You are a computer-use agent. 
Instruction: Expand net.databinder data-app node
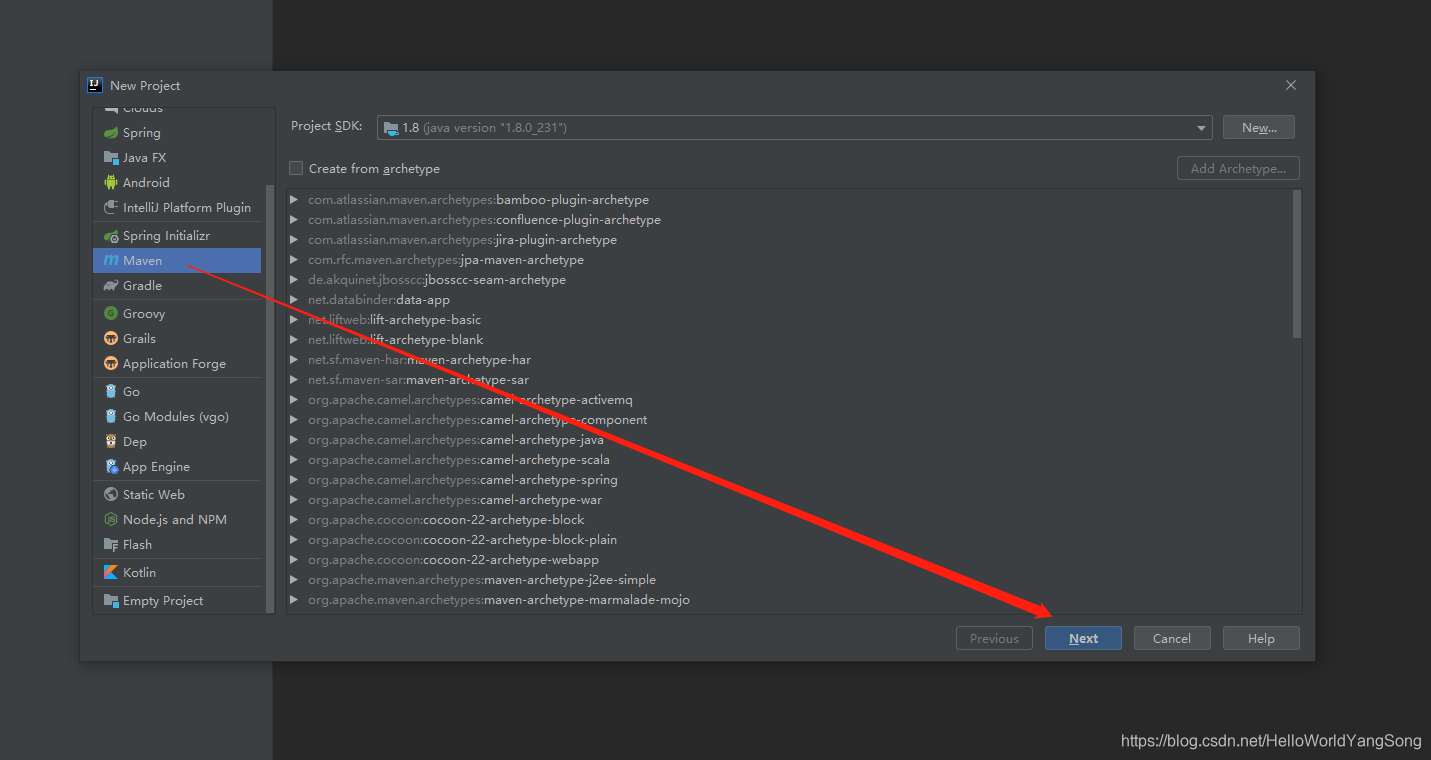click(x=294, y=300)
